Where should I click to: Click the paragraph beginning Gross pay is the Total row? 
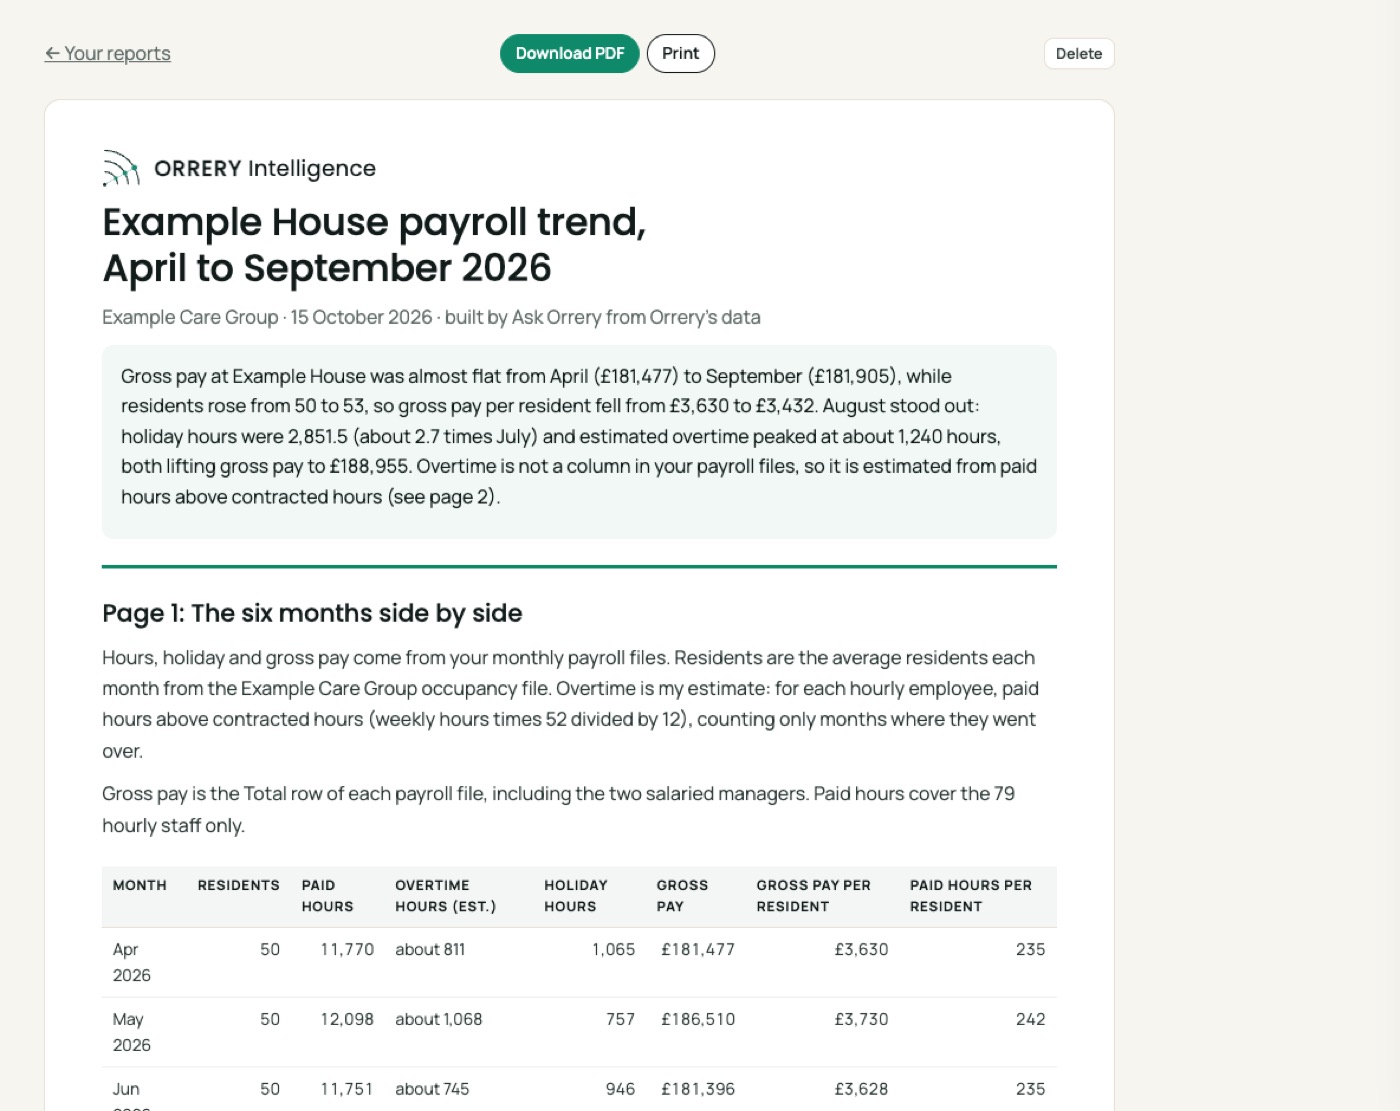pos(558,809)
